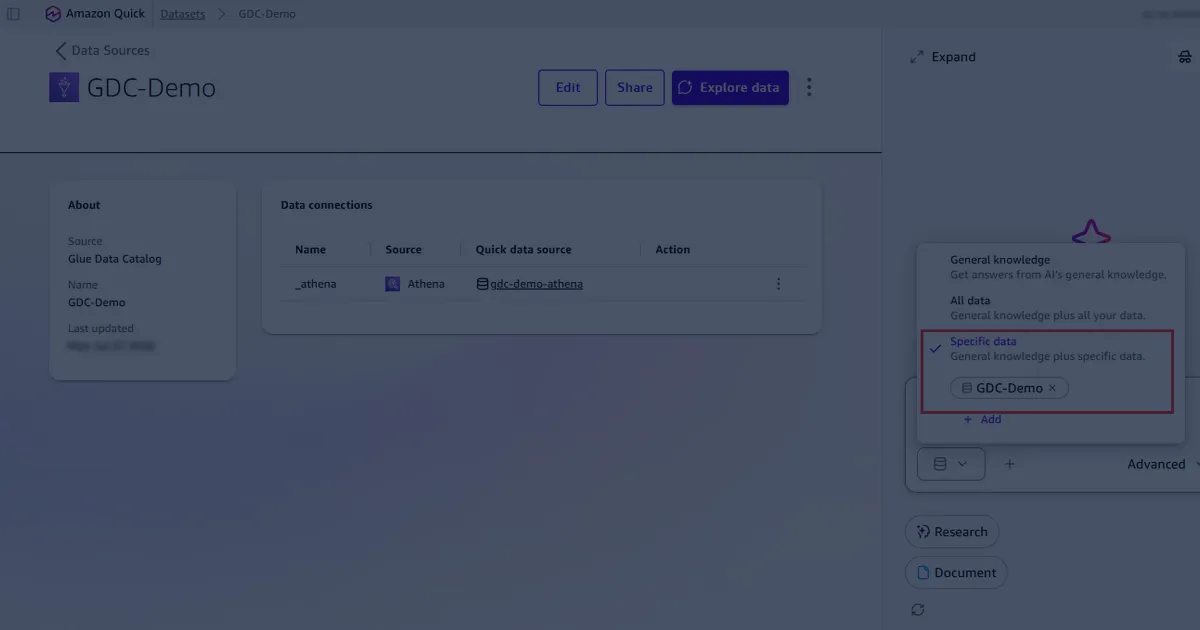Remove the GDC-Demo chip
The height and width of the screenshot is (630, 1200).
[x=1052, y=388]
